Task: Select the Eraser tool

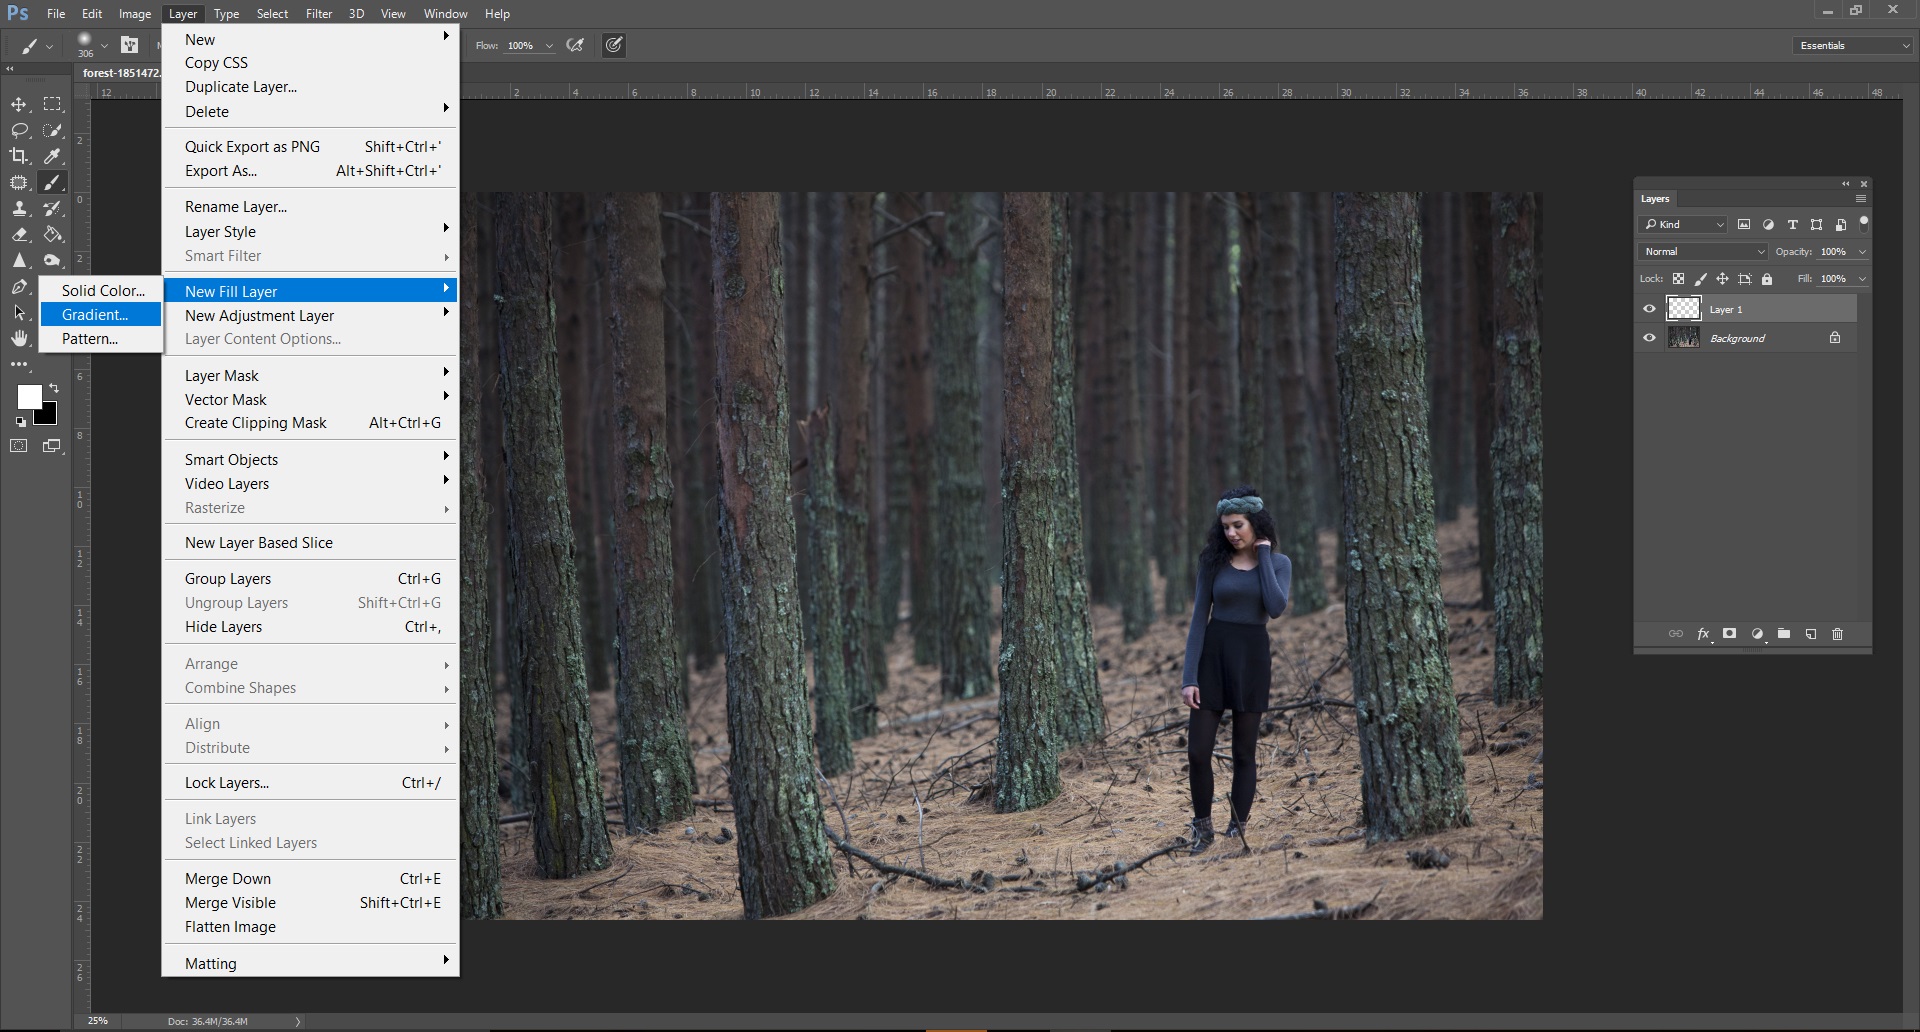Action: (x=19, y=234)
